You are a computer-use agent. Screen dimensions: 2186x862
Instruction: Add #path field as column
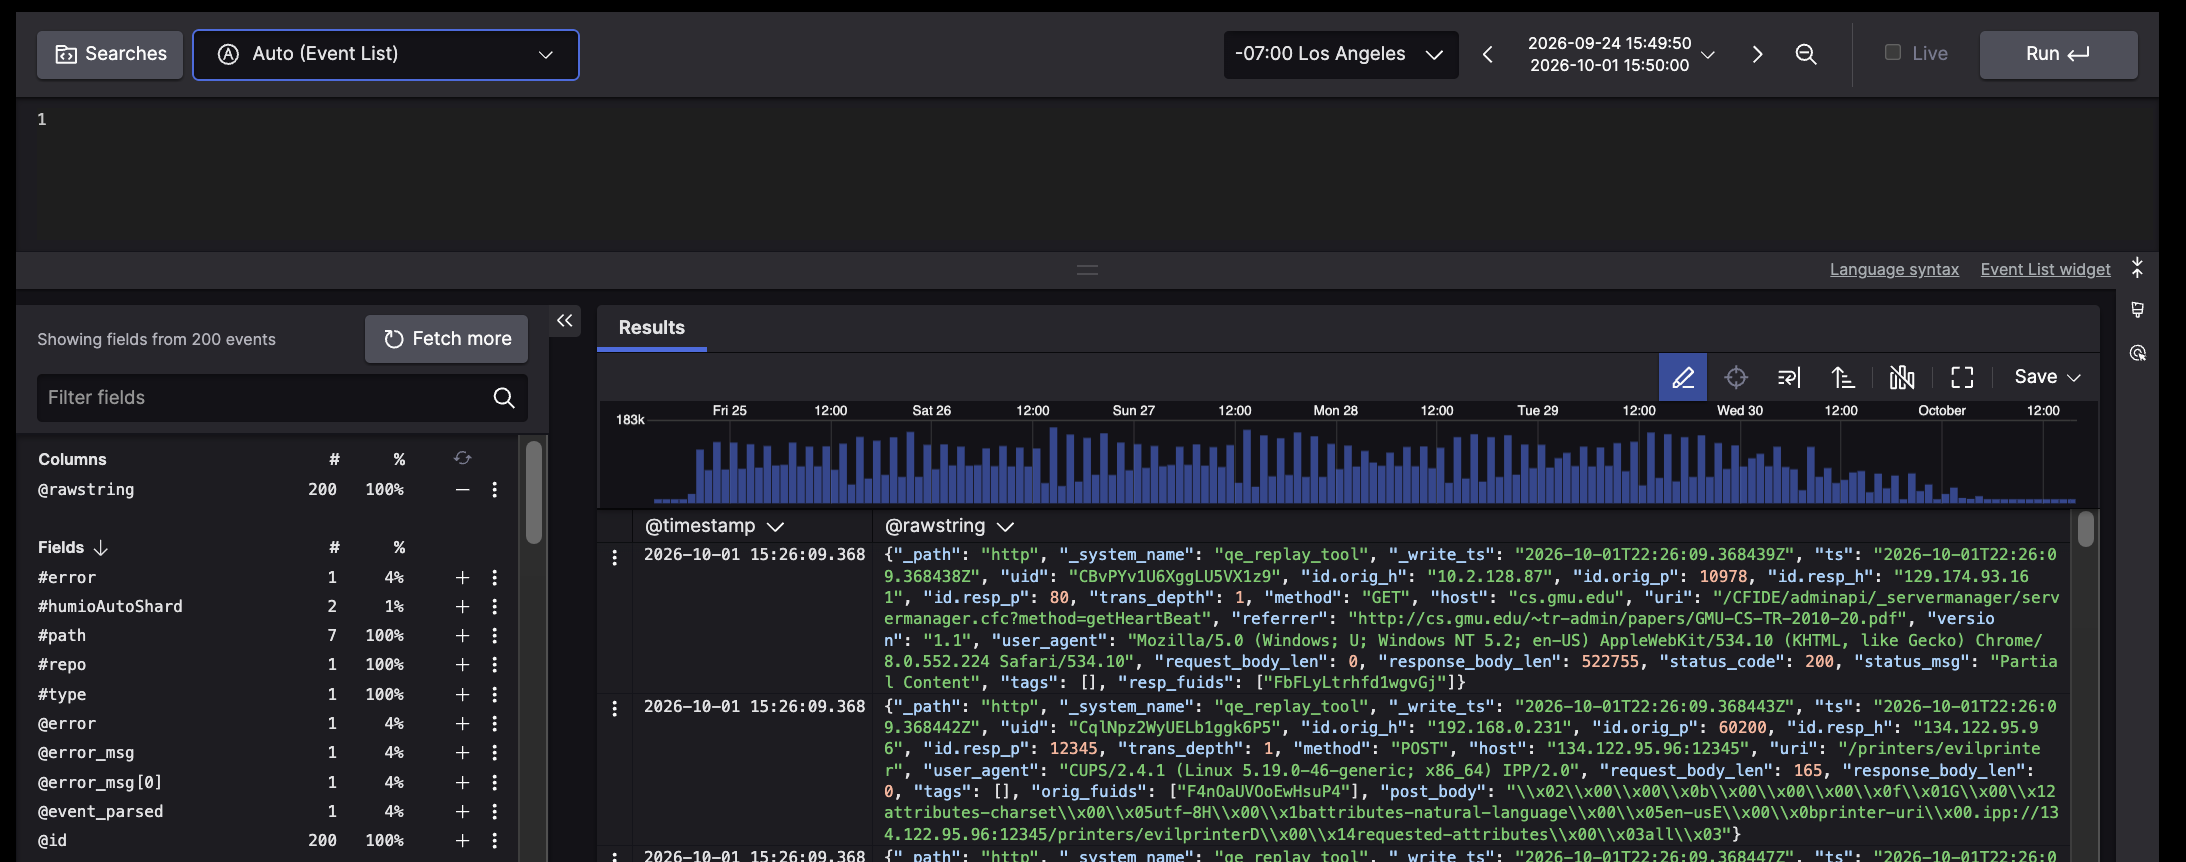tap(462, 635)
